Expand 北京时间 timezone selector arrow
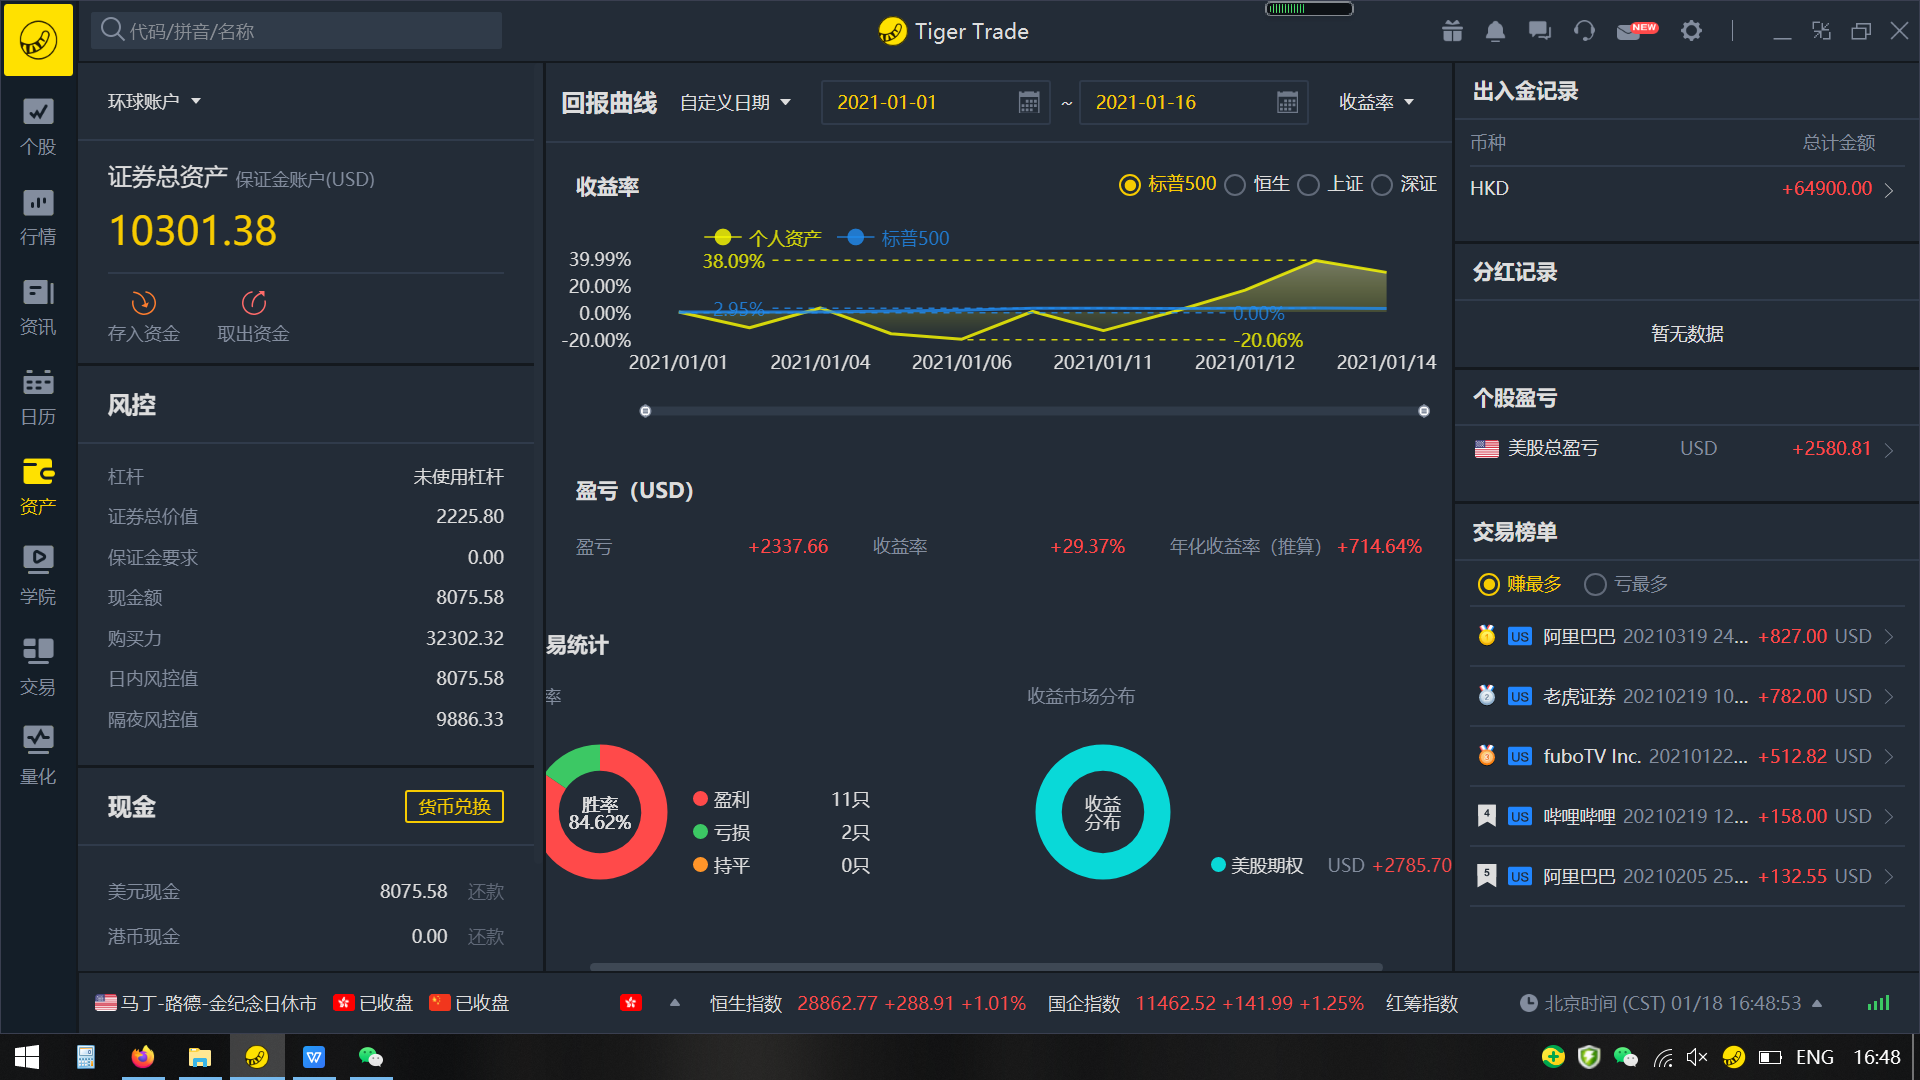 click(1817, 1003)
